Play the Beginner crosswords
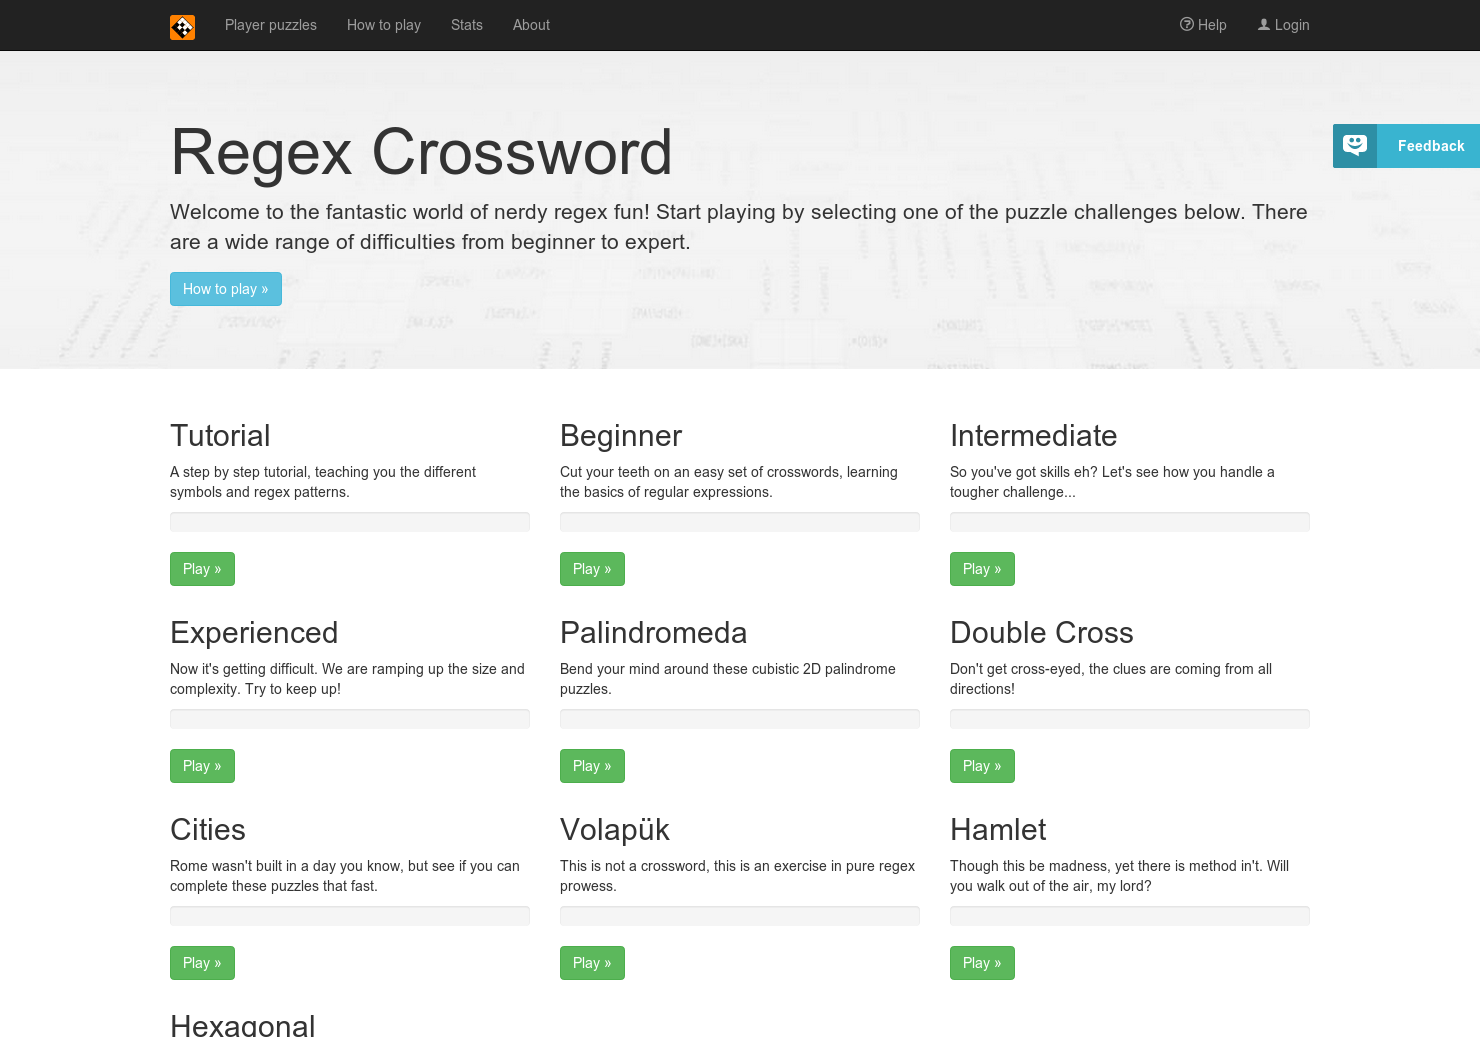 click(x=592, y=568)
